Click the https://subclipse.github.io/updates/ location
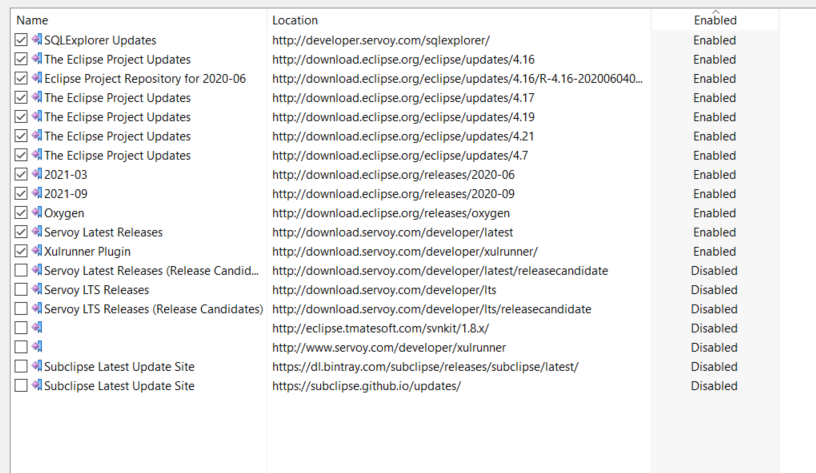 point(366,386)
